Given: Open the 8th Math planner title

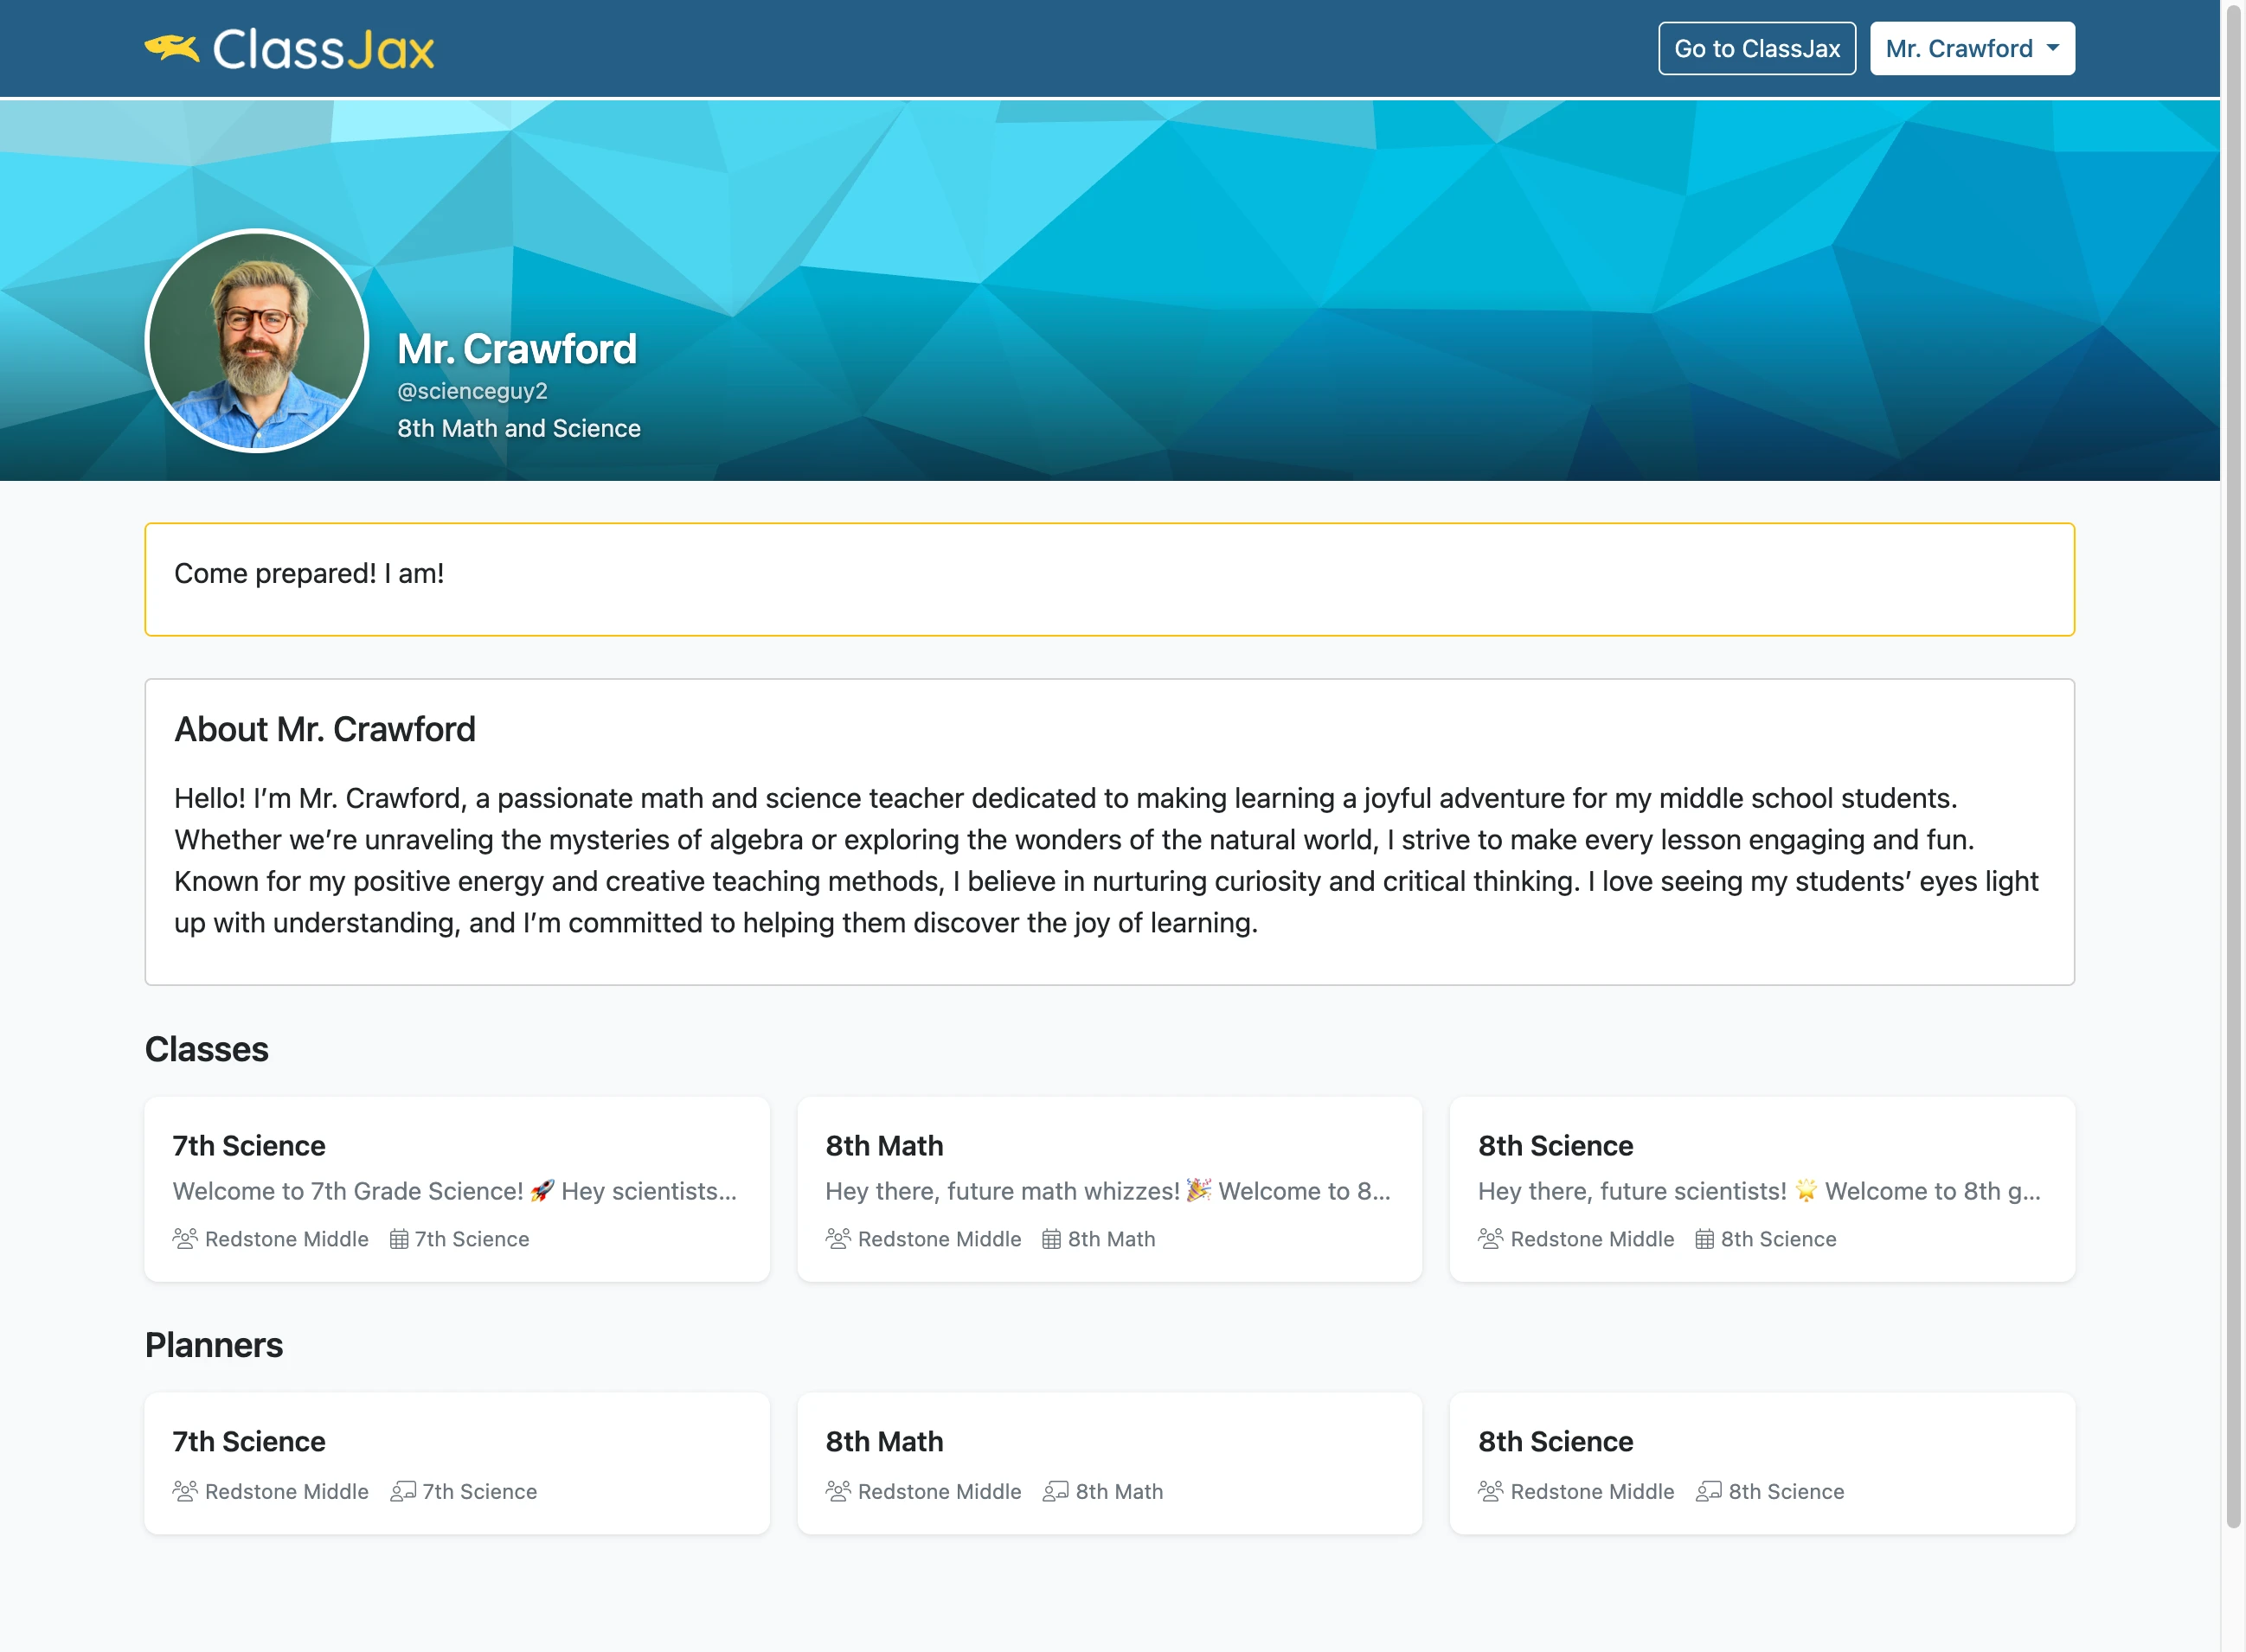Looking at the screenshot, I should click(x=884, y=1441).
